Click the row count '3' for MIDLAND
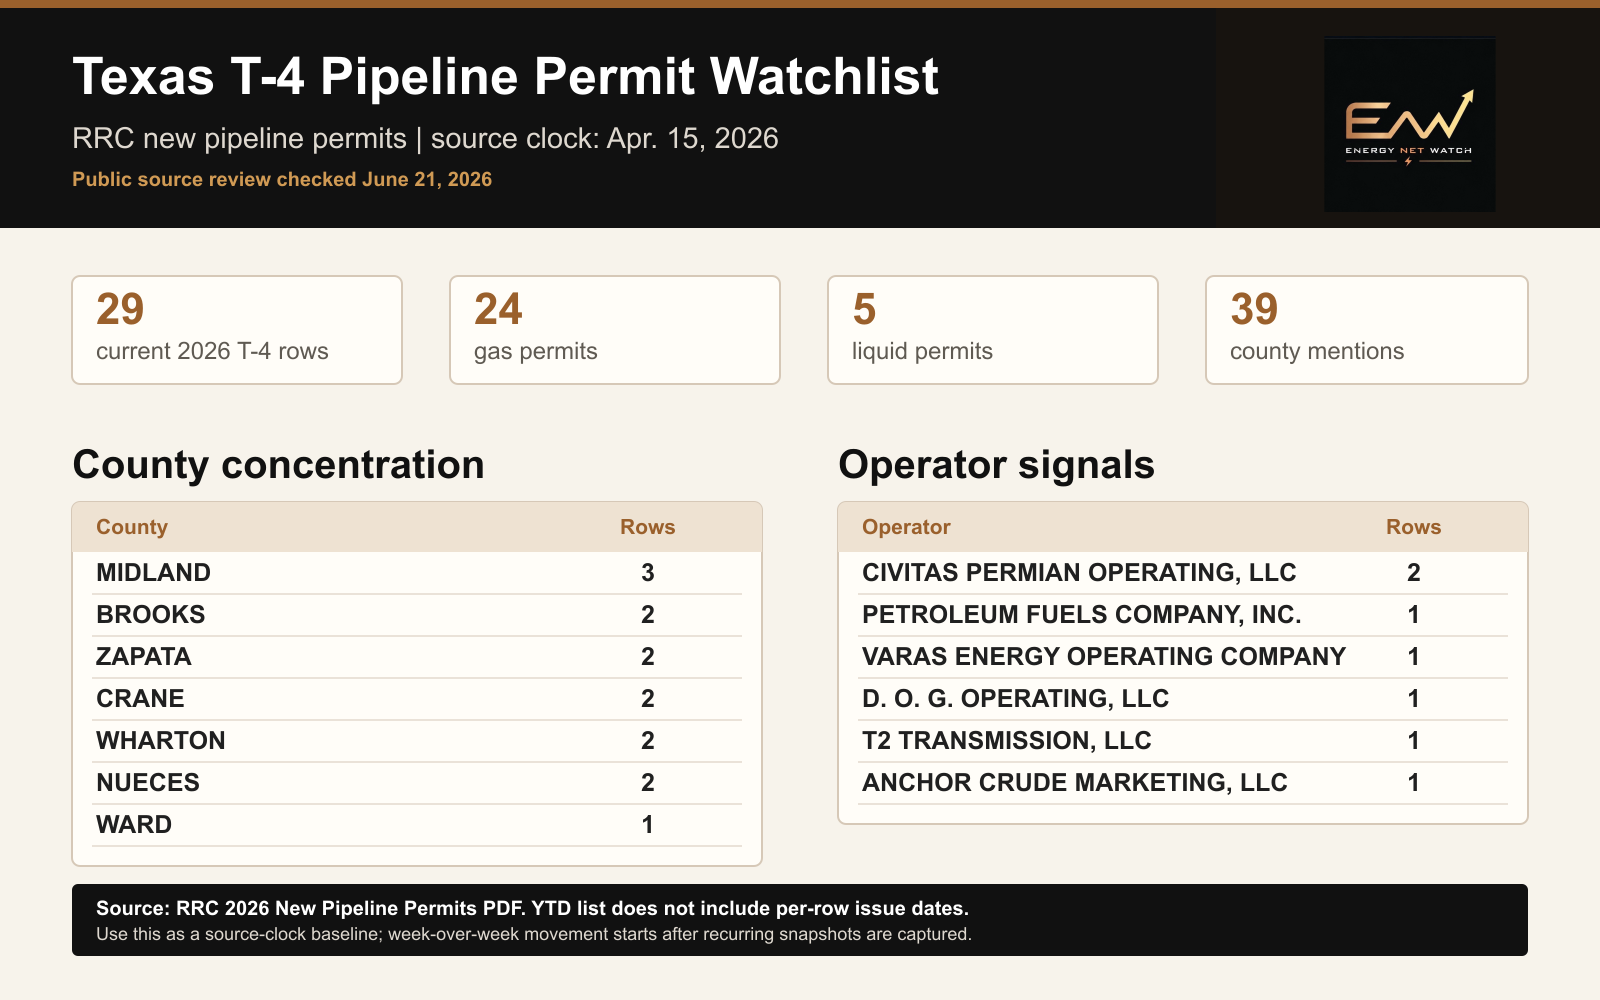1600x1000 pixels. [x=648, y=573]
